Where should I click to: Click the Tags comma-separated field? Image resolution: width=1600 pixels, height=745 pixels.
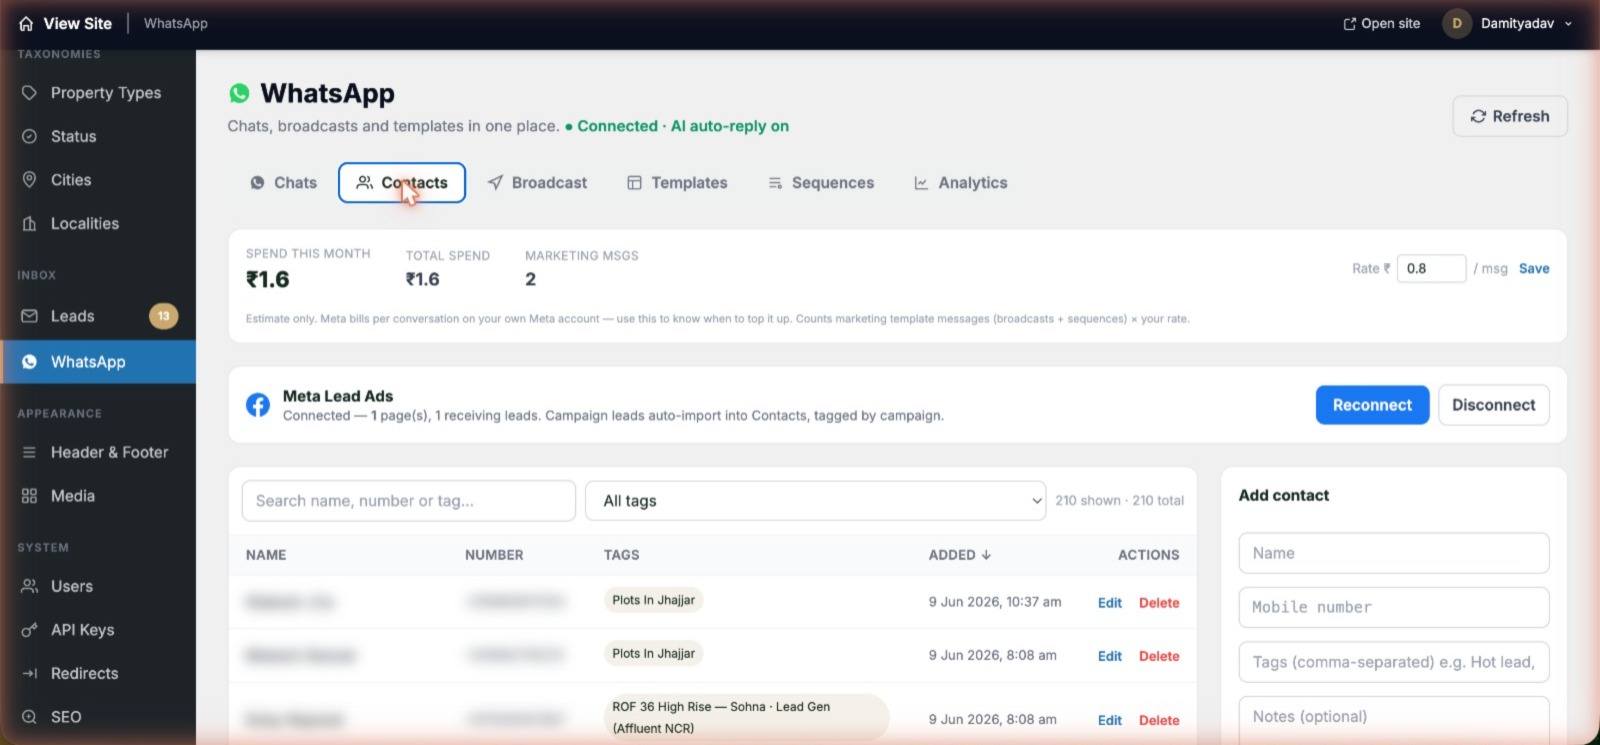point(1394,662)
